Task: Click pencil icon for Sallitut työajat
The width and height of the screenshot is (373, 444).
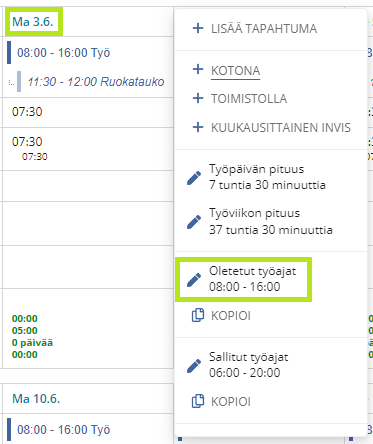Action: [194, 366]
